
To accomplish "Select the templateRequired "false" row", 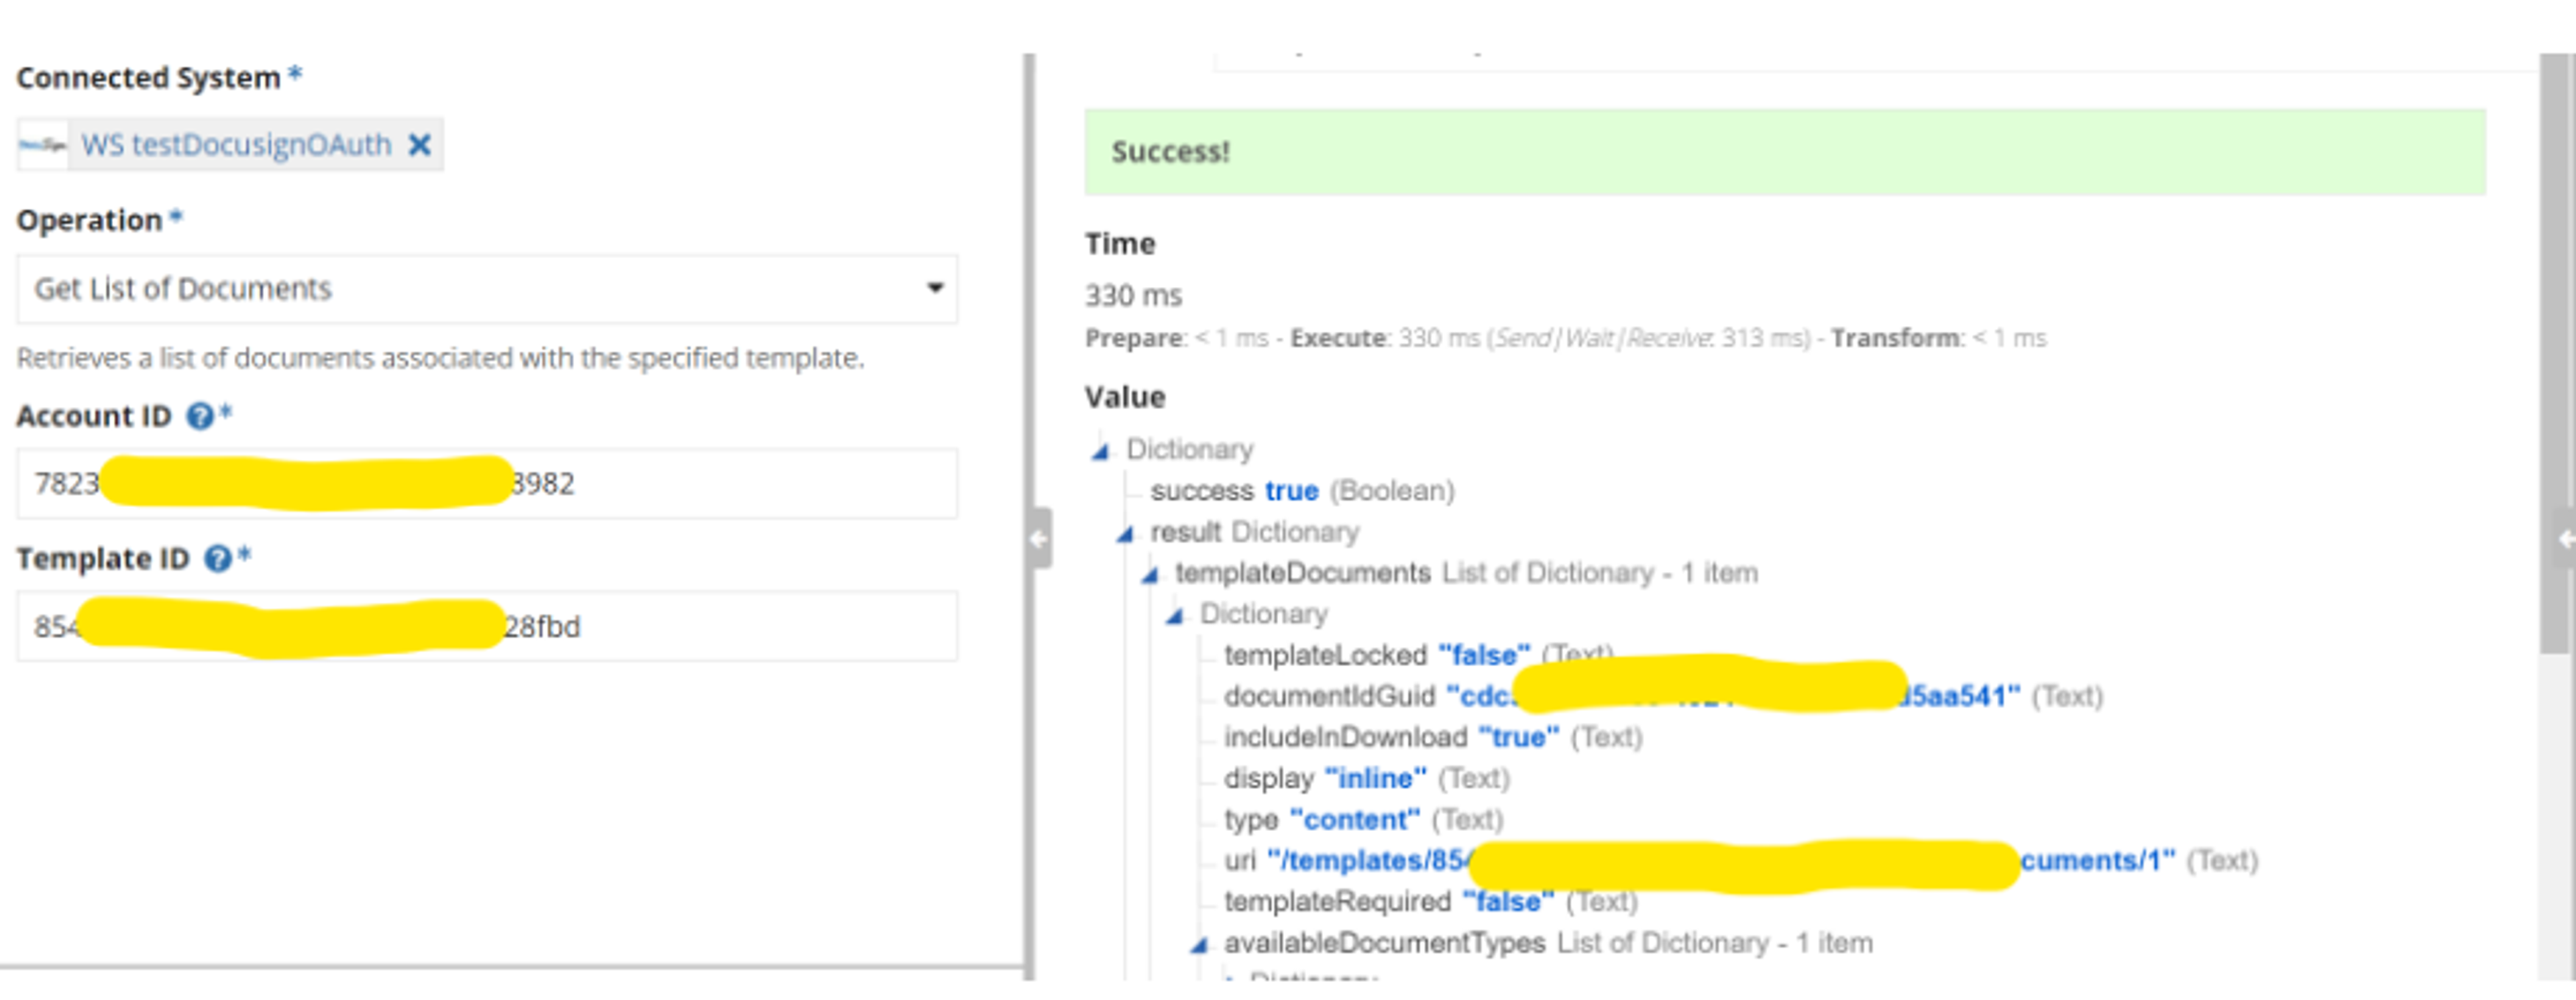I will pos(1430,902).
